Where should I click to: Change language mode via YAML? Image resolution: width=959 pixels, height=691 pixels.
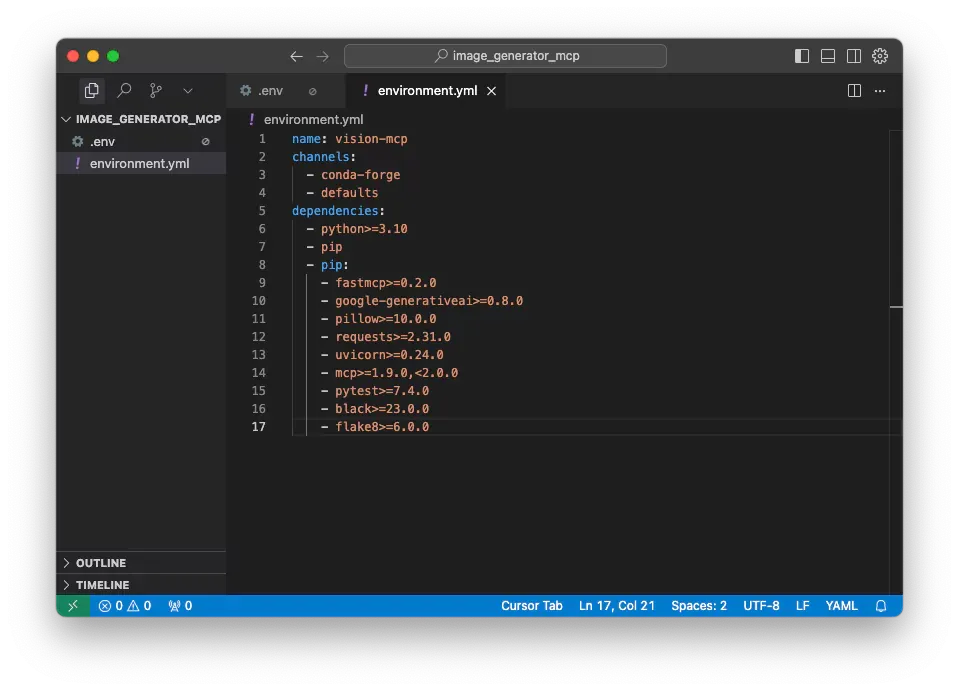(841, 605)
